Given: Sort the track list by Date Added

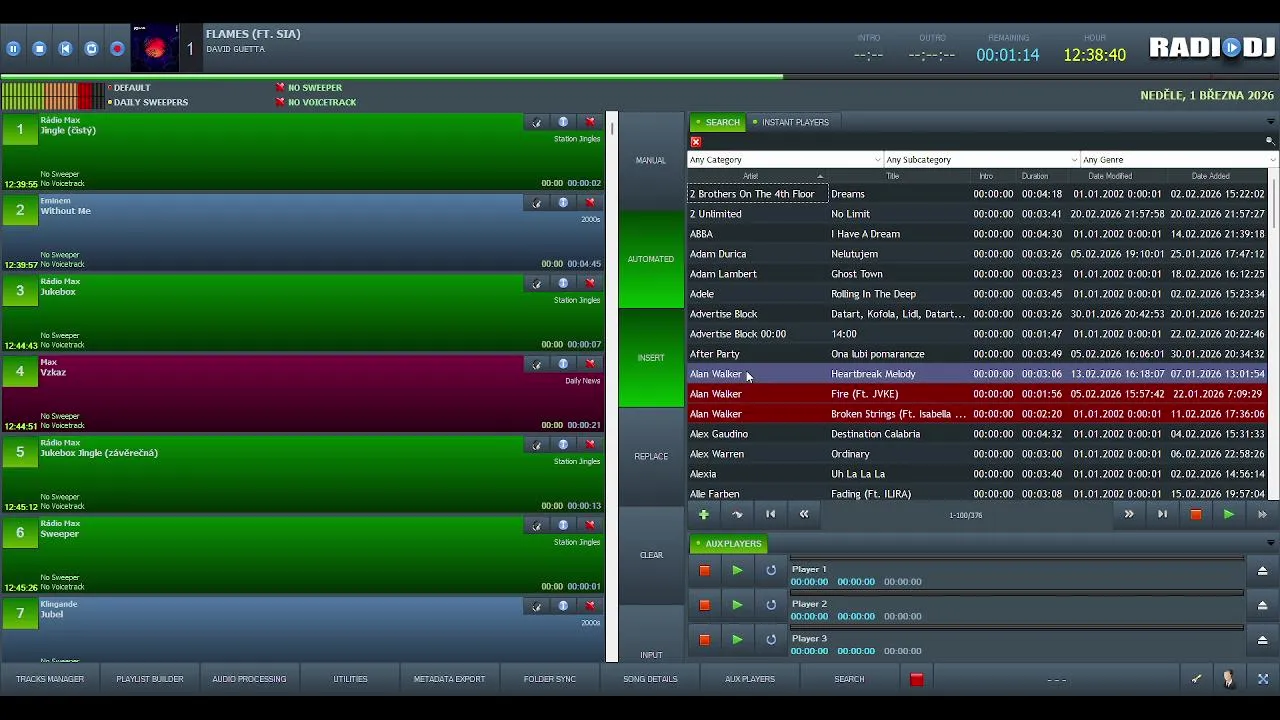Looking at the screenshot, I should (x=1210, y=176).
